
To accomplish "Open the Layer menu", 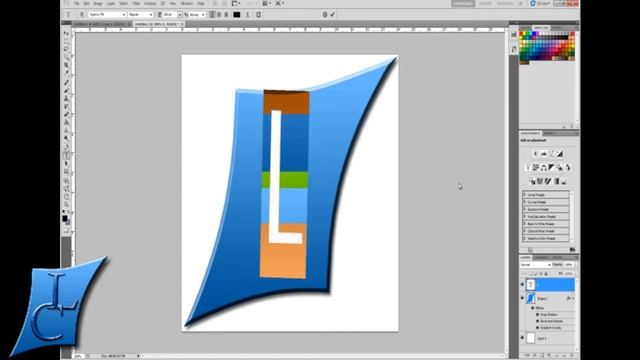I will [110, 4].
